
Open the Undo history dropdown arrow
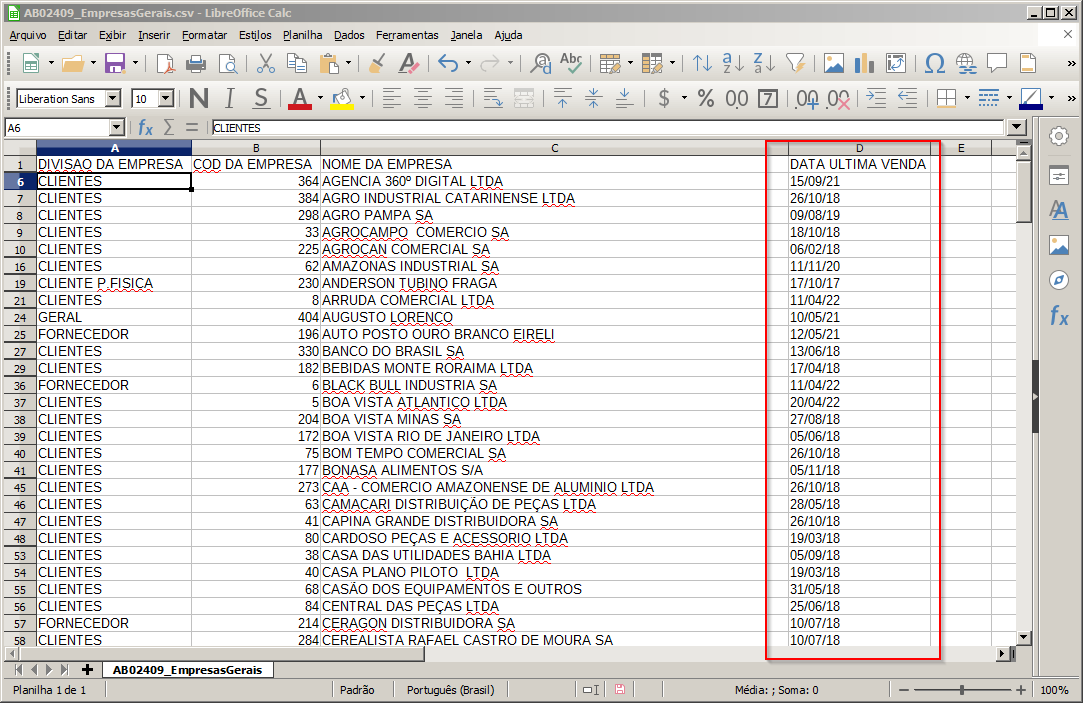[468, 64]
